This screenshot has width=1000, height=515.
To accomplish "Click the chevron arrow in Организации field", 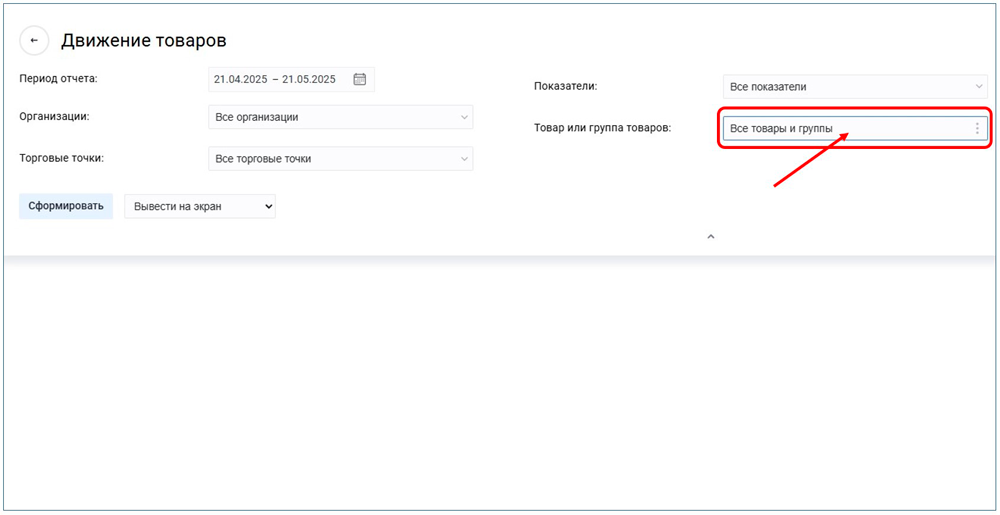I will tap(464, 118).
